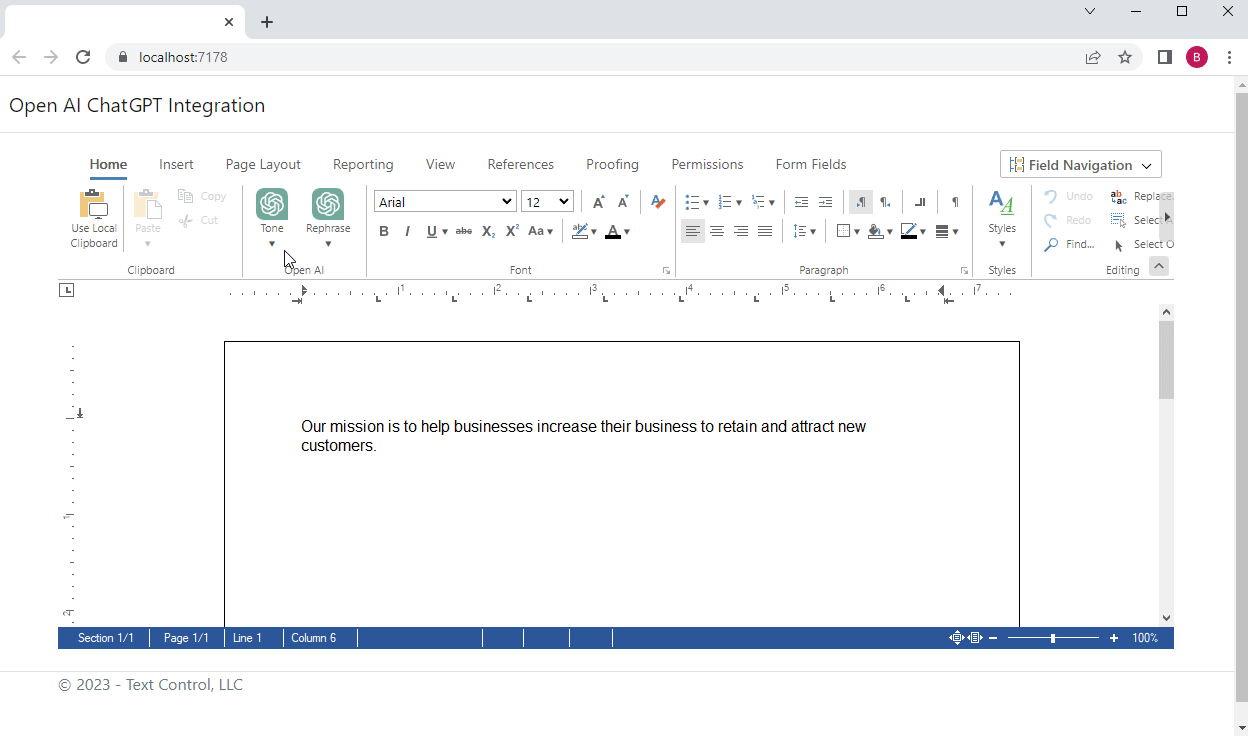Select the Format Painter icon

657,201
